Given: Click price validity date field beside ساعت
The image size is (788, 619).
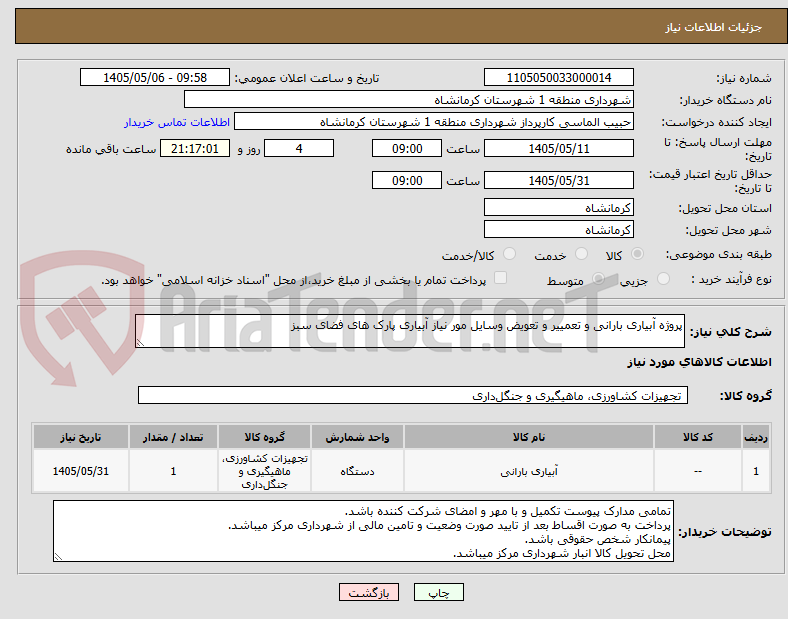Looking at the screenshot, I should tap(559, 180).
